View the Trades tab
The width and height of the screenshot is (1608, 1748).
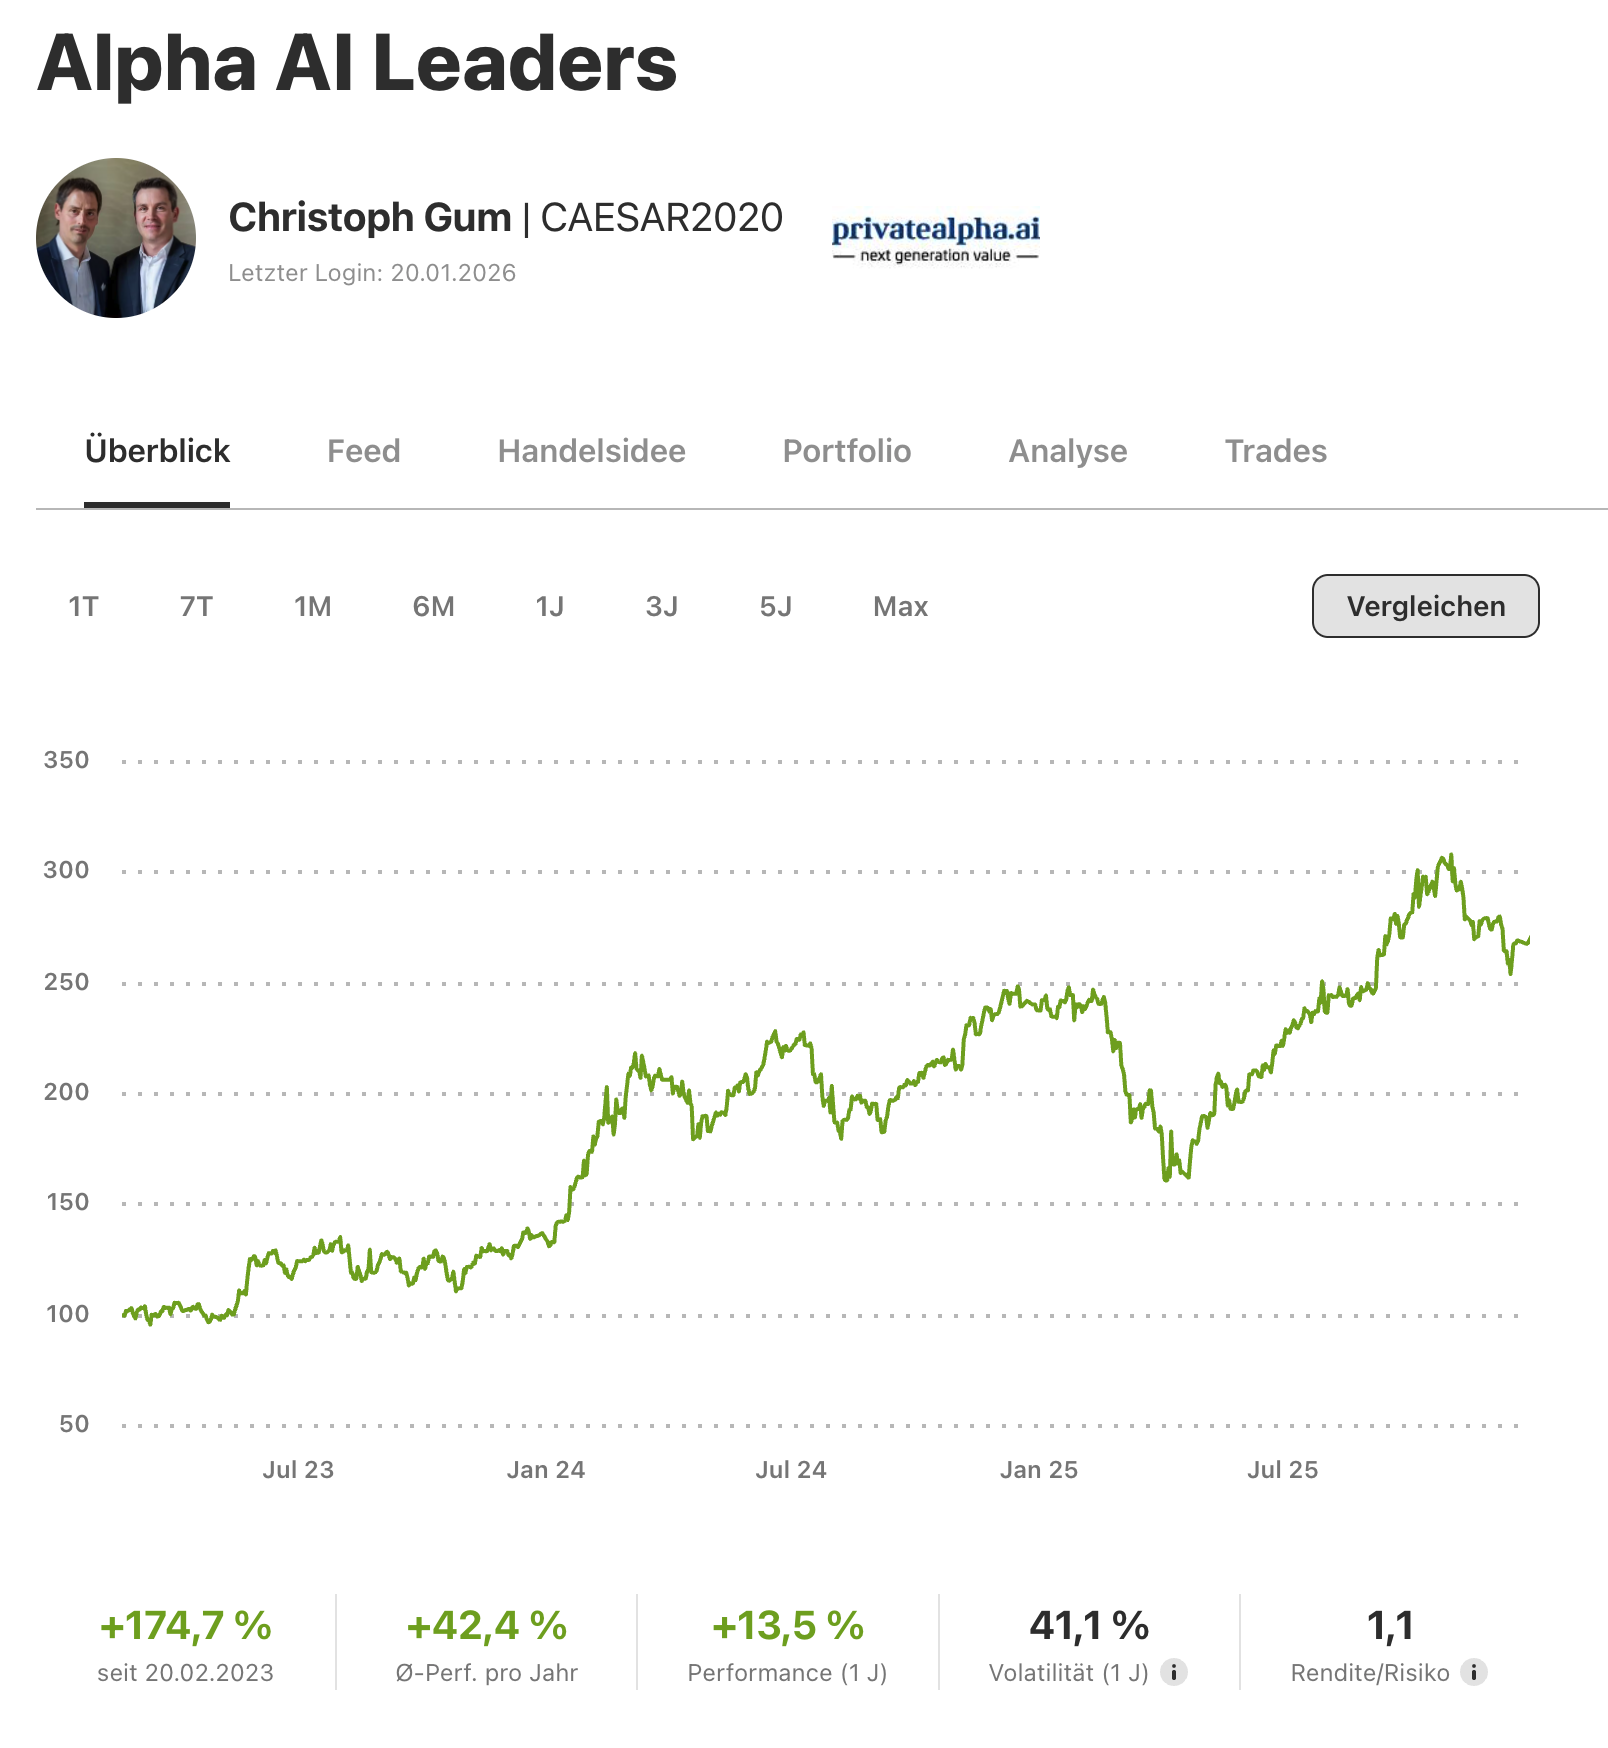pos(1275,451)
